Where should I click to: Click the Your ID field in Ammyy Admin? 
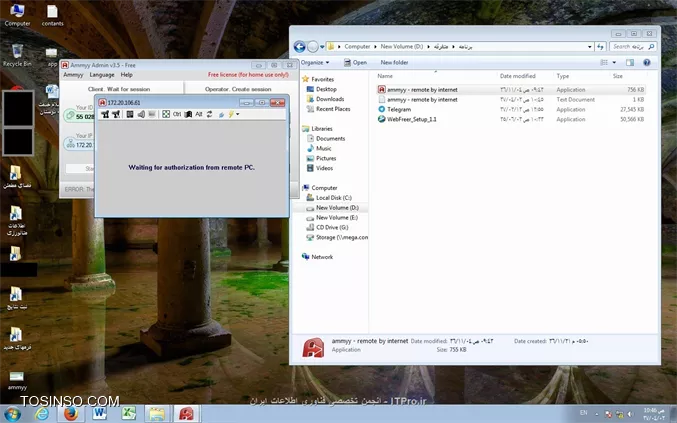point(79,116)
